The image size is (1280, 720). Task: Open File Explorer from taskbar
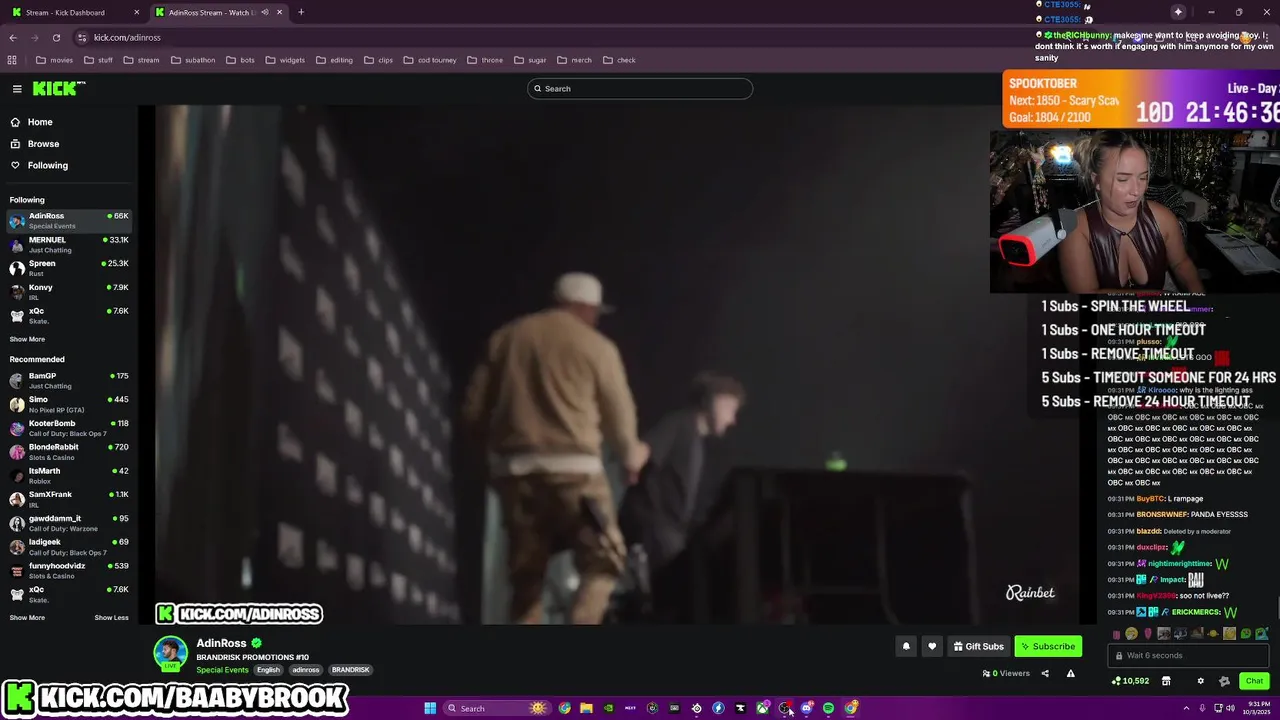[x=586, y=708]
